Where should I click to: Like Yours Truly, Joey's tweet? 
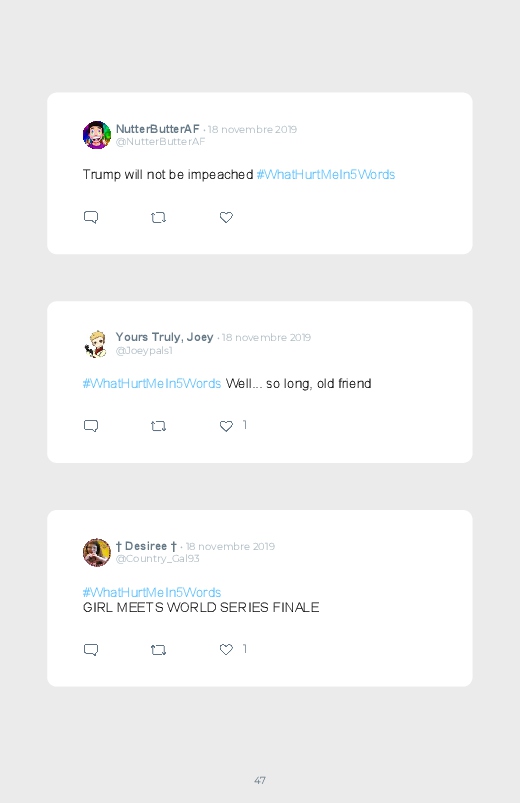pos(226,426)
